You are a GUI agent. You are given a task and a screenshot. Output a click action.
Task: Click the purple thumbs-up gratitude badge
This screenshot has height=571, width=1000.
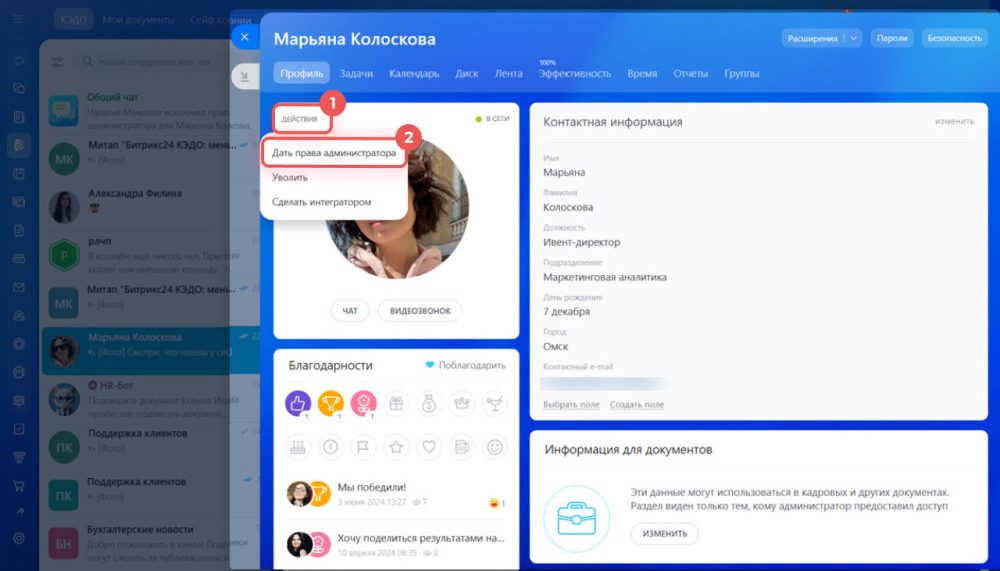[x=298, y=403]
